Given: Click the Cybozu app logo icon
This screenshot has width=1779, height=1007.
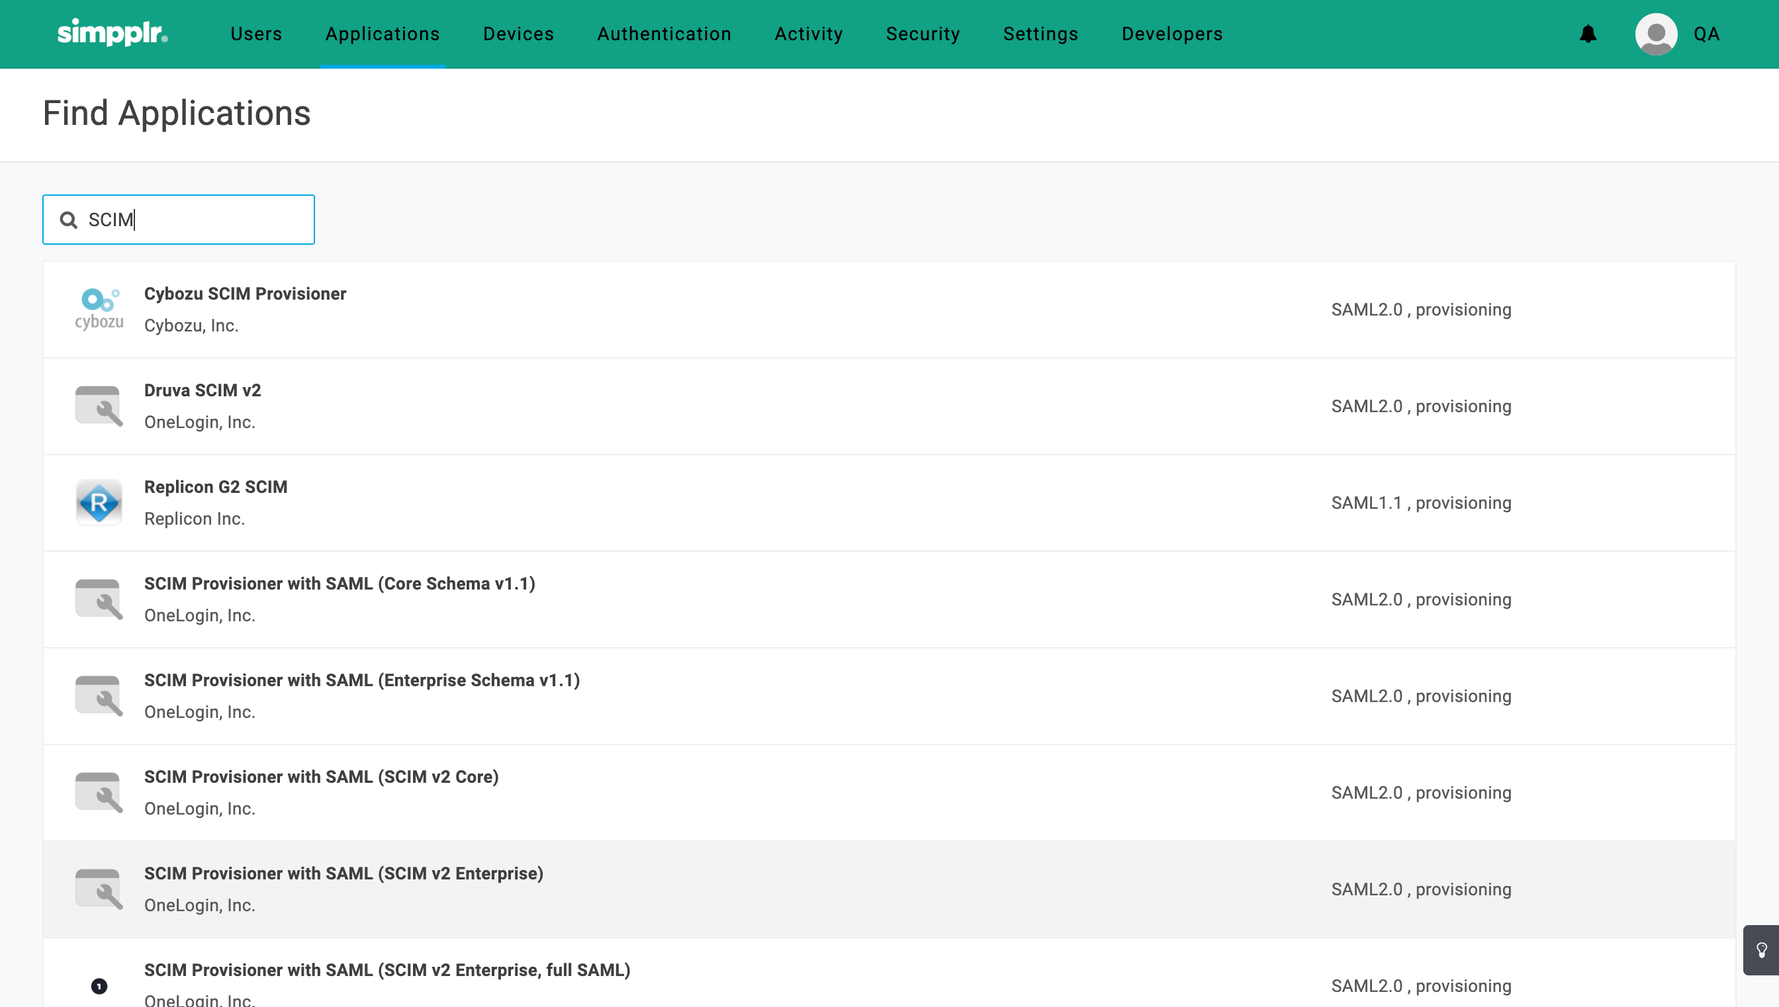Looking at the screenshot, I should [x=99, y=309].
